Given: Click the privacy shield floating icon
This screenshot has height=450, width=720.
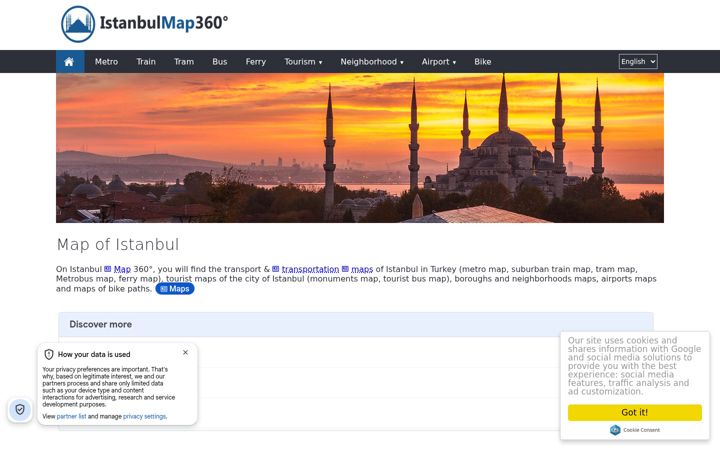Looking at the screenshot, I should point(20,409).
